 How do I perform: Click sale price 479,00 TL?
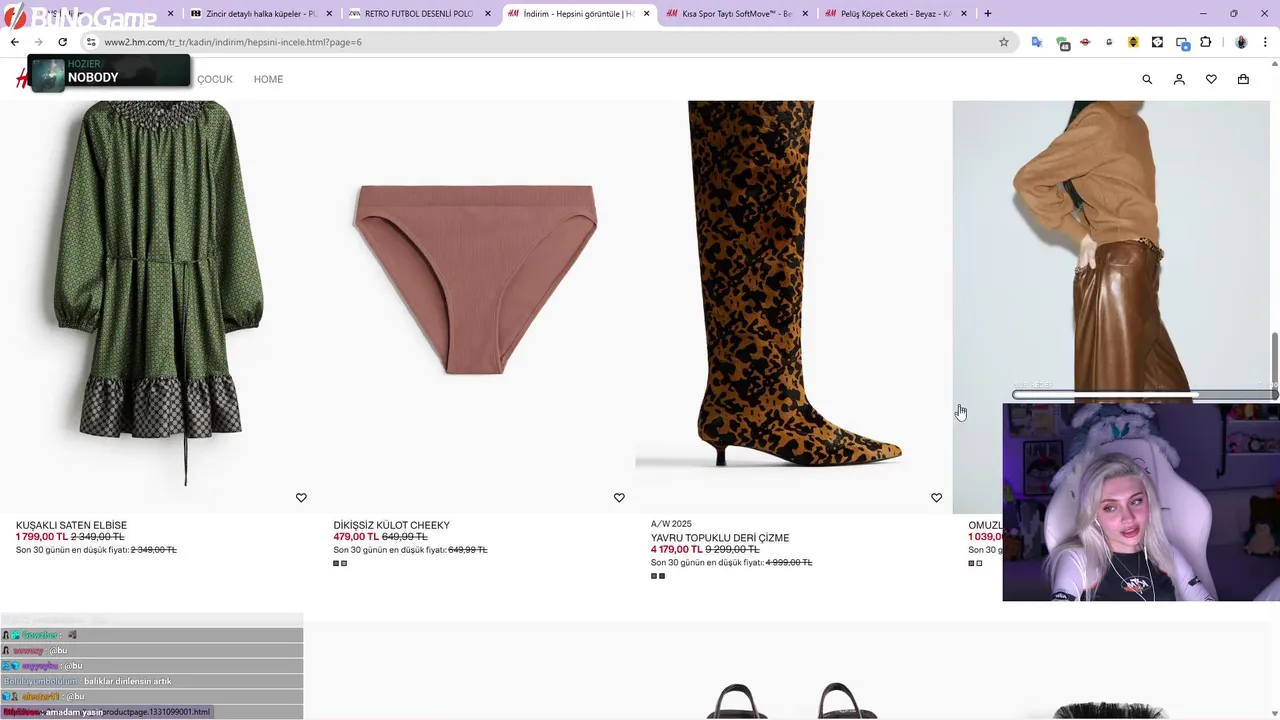click(x=356, y=537)
